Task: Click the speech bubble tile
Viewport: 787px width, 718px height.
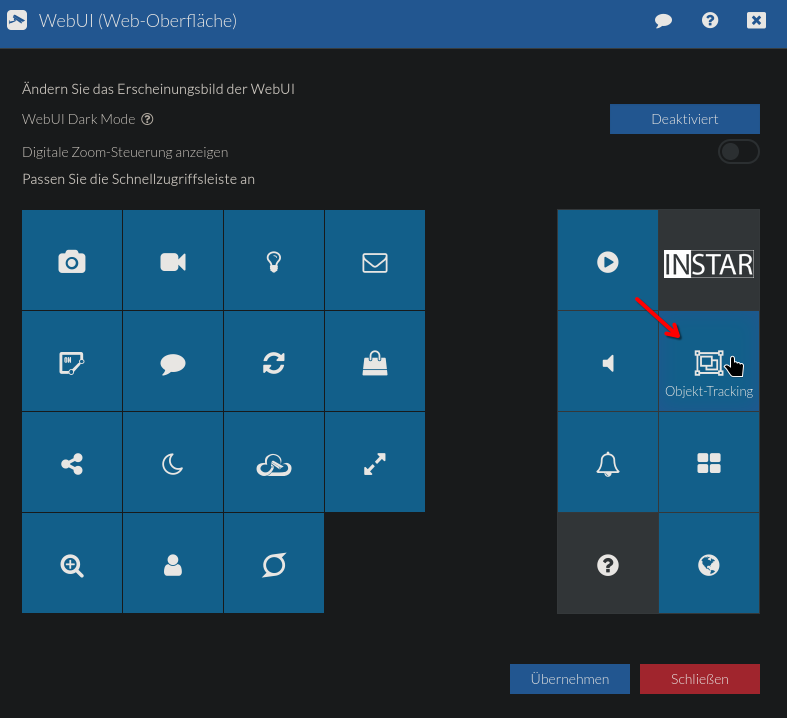Action: [x=173, y=362]
